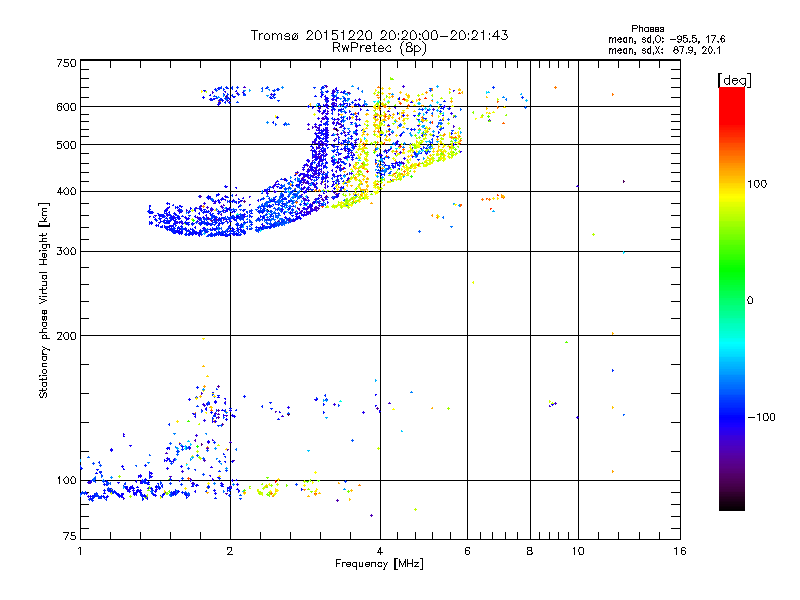Click the 'mean, sd,X: 87.9, 20.1' statistic
Viewport: 800px width, 600px height.
(664, 50)
